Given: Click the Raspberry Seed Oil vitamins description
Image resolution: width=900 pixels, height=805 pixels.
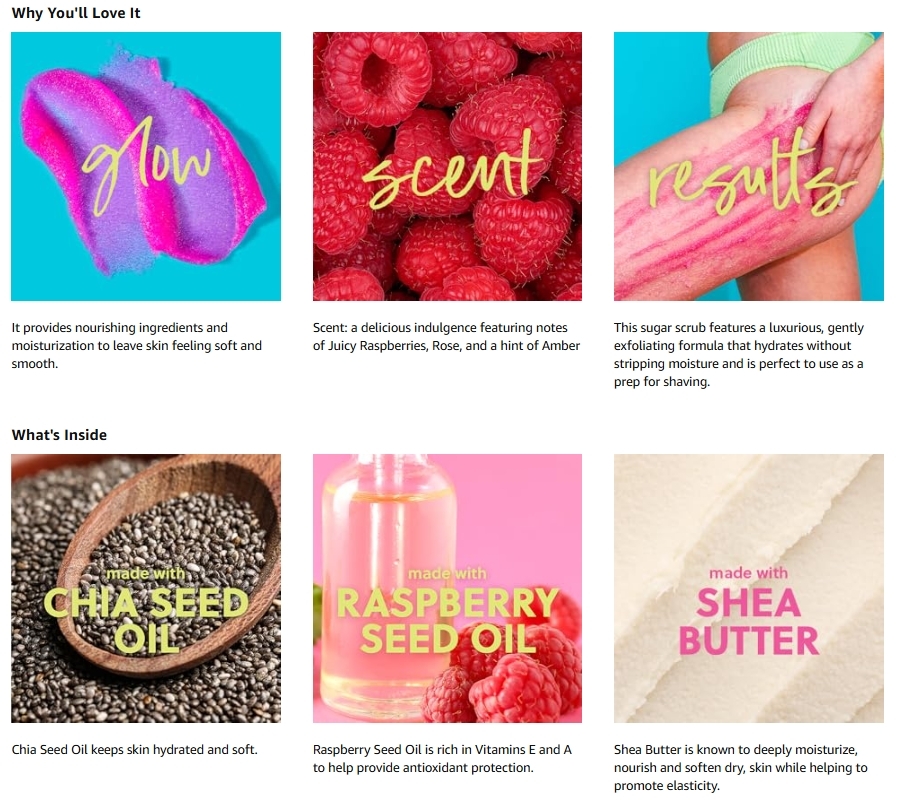Looking at the screenshot, I should click(442, 758).
